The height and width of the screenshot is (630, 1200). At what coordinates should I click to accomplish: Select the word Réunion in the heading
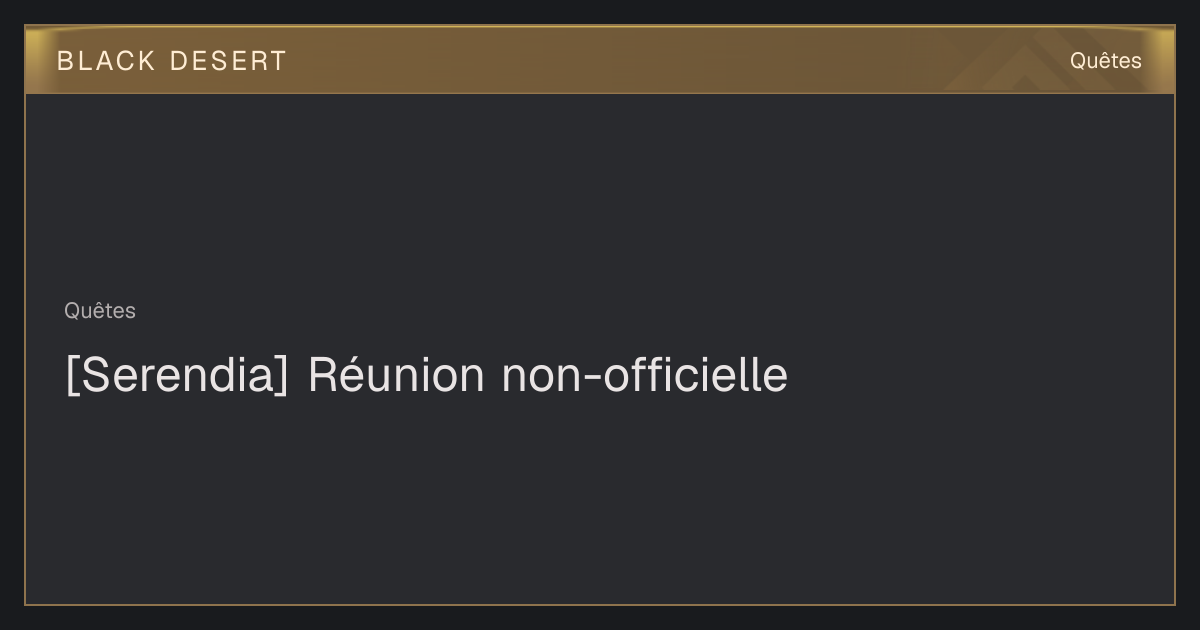coord(396,375)
